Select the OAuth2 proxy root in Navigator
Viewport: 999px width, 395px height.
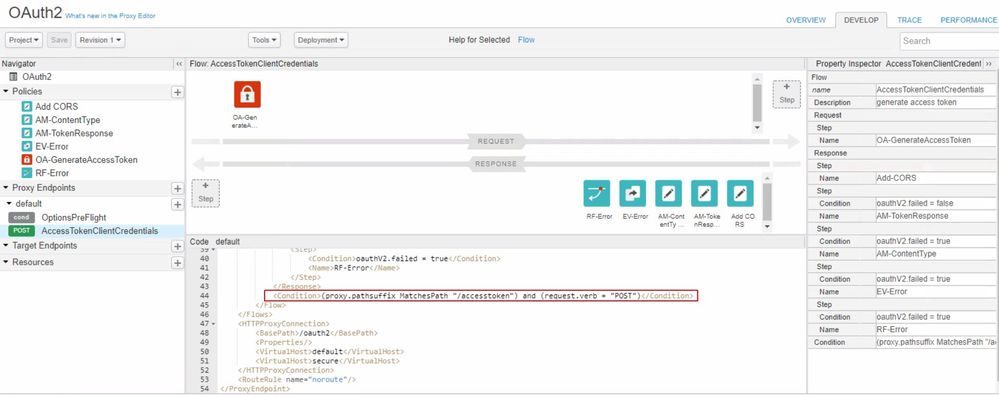tap(37, 76)
